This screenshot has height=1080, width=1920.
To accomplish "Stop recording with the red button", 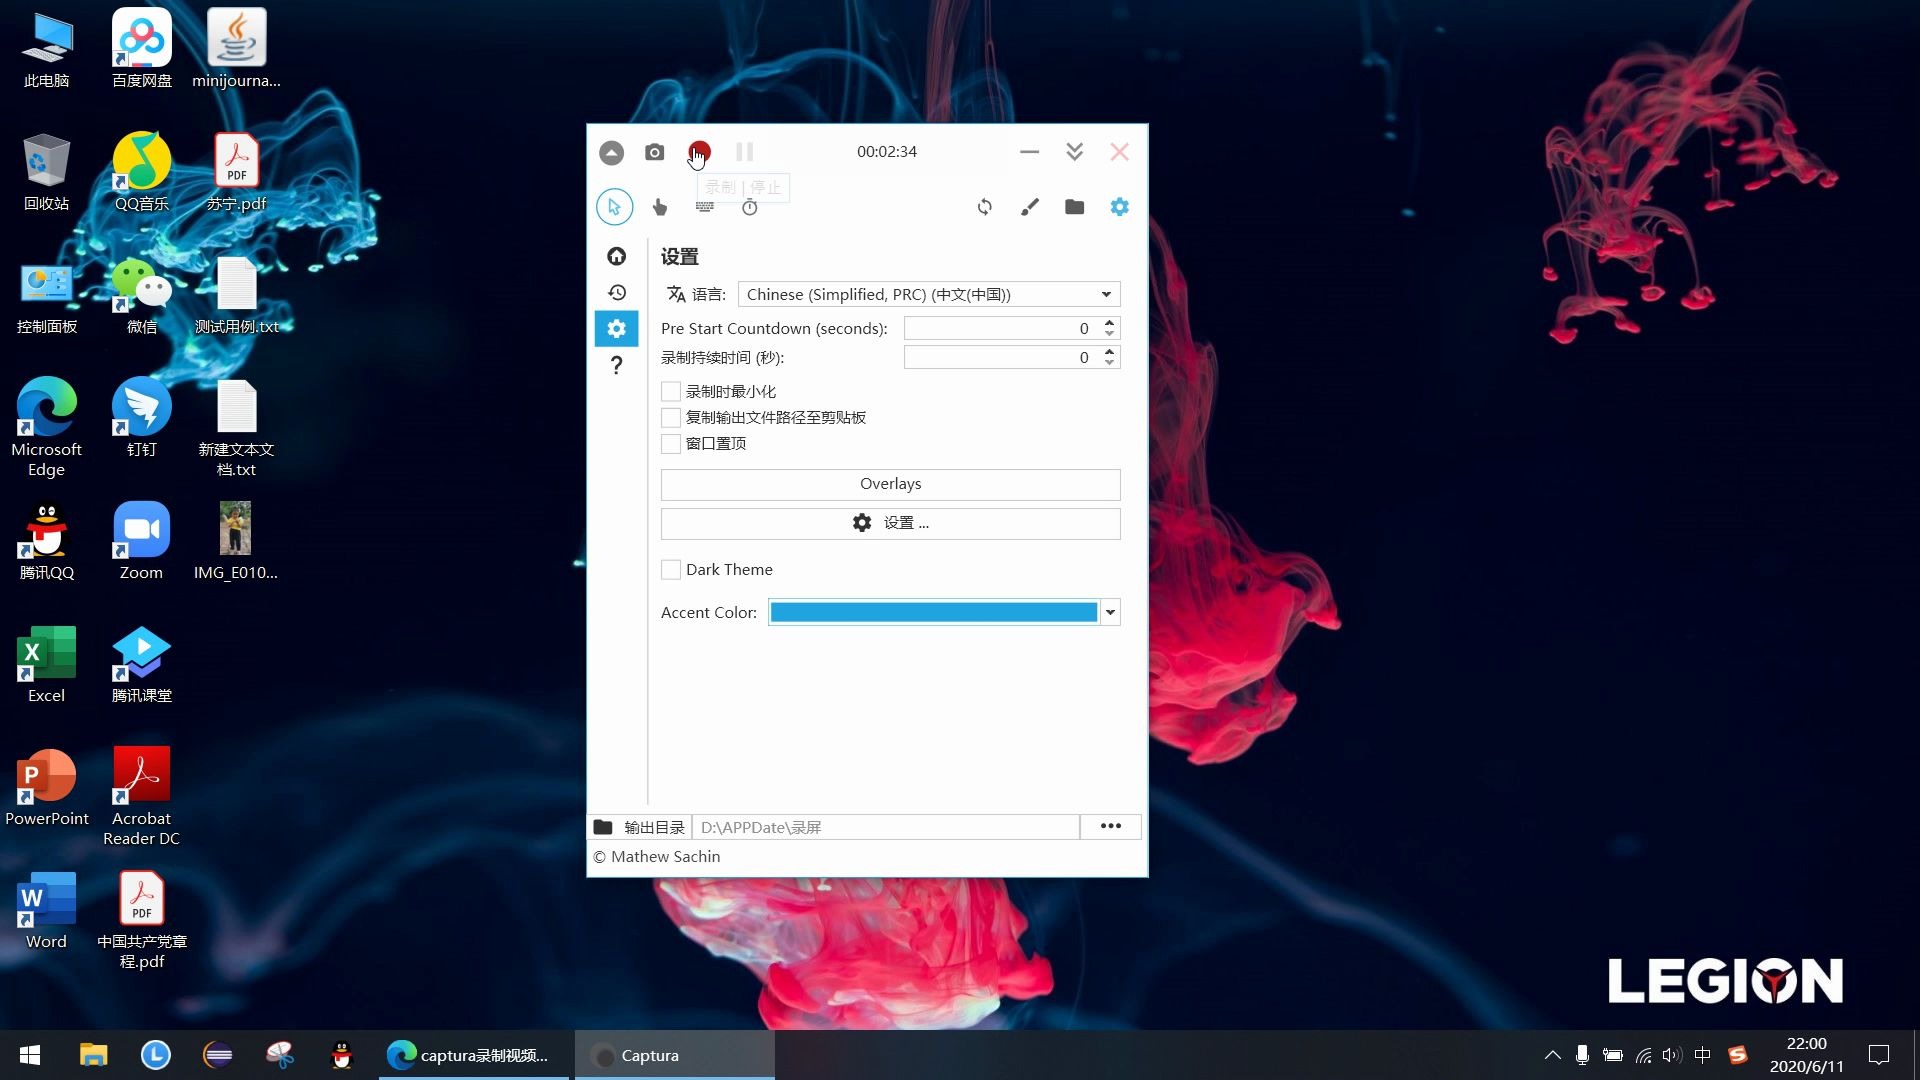I will (699, 152).
